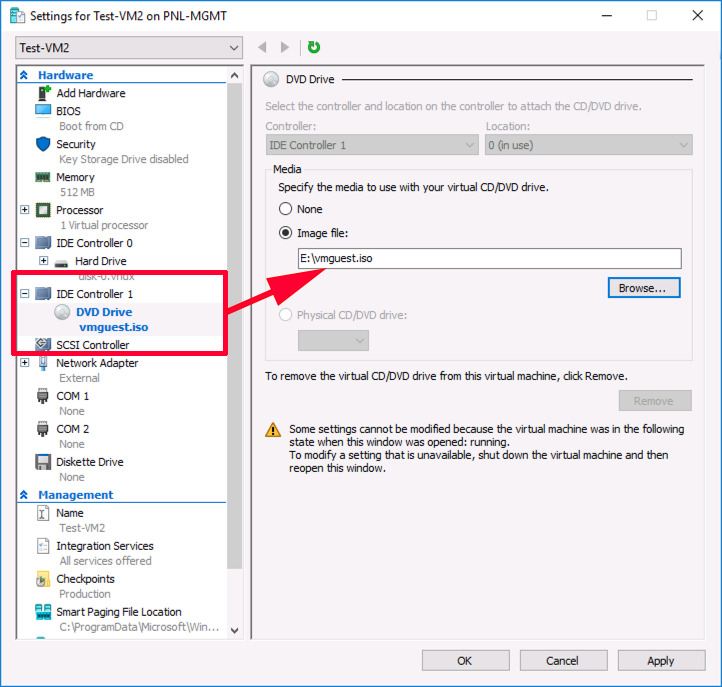Collapse the IDE Controller 1 node
Image resolution: width=722 pixels, height=687 pixels.
tap(25, 293)
